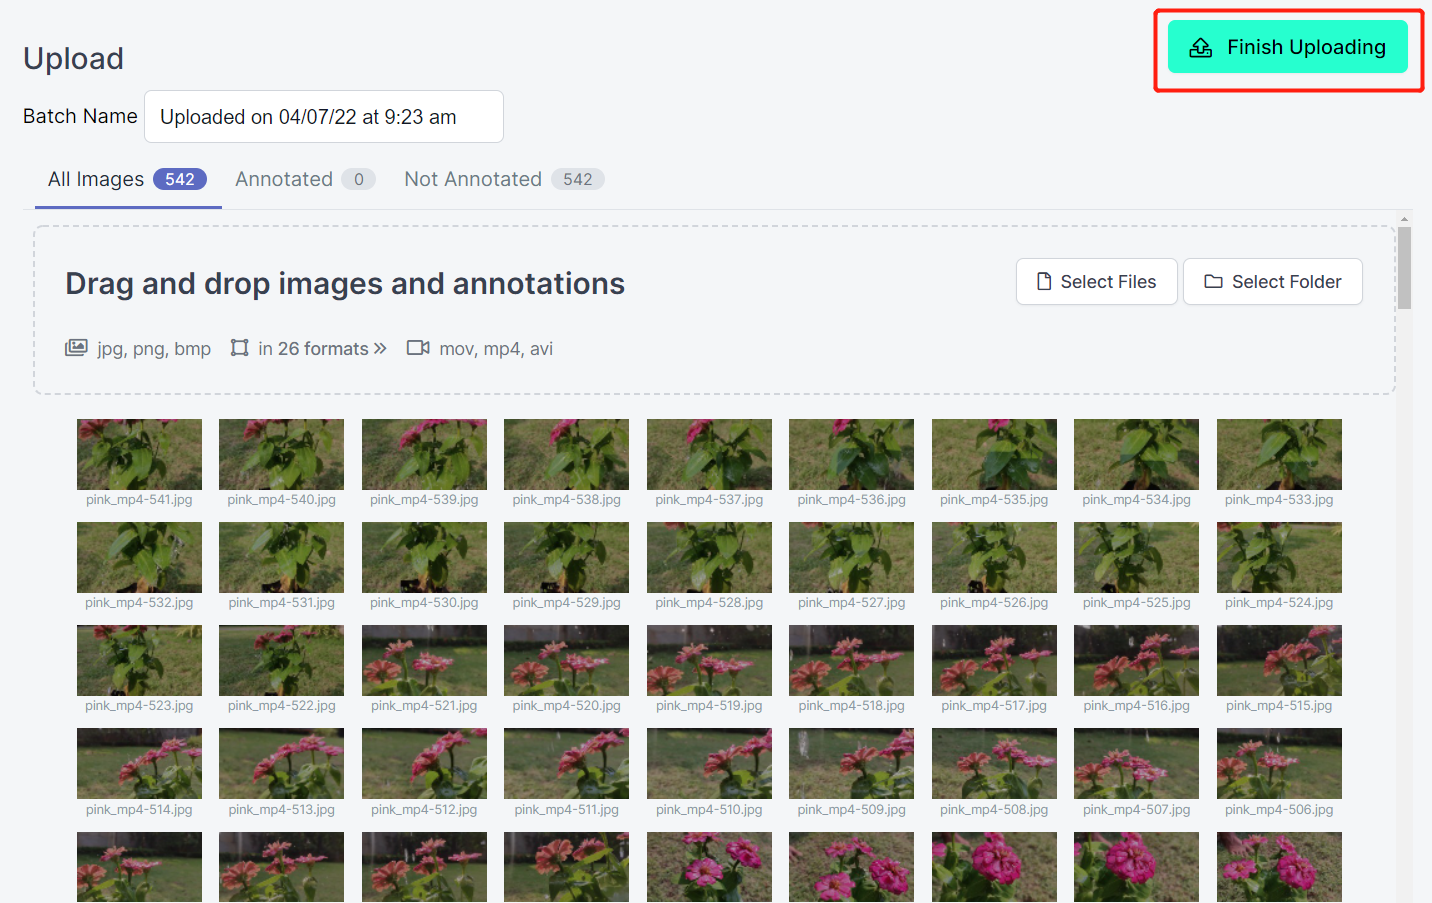The width and height of the screenshot is (1432, 903).
Task: Choose the pink_mp4-517.jpg thumbnail
Action: tap(994, 661)
